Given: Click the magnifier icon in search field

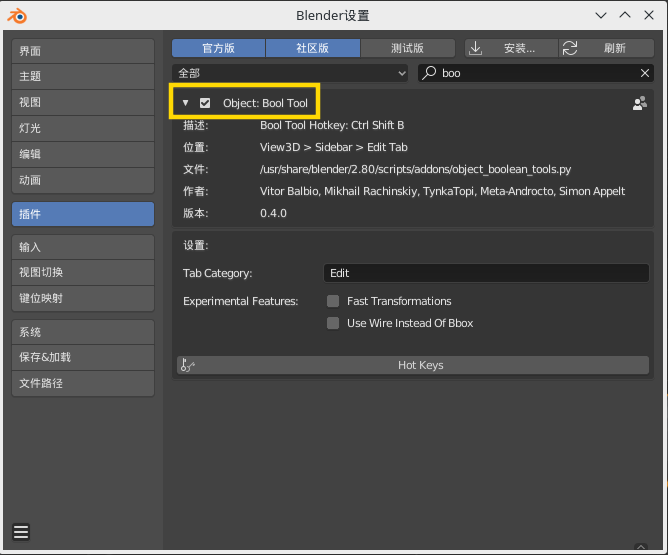Looking at the screenshot, I should click(429, 73).
